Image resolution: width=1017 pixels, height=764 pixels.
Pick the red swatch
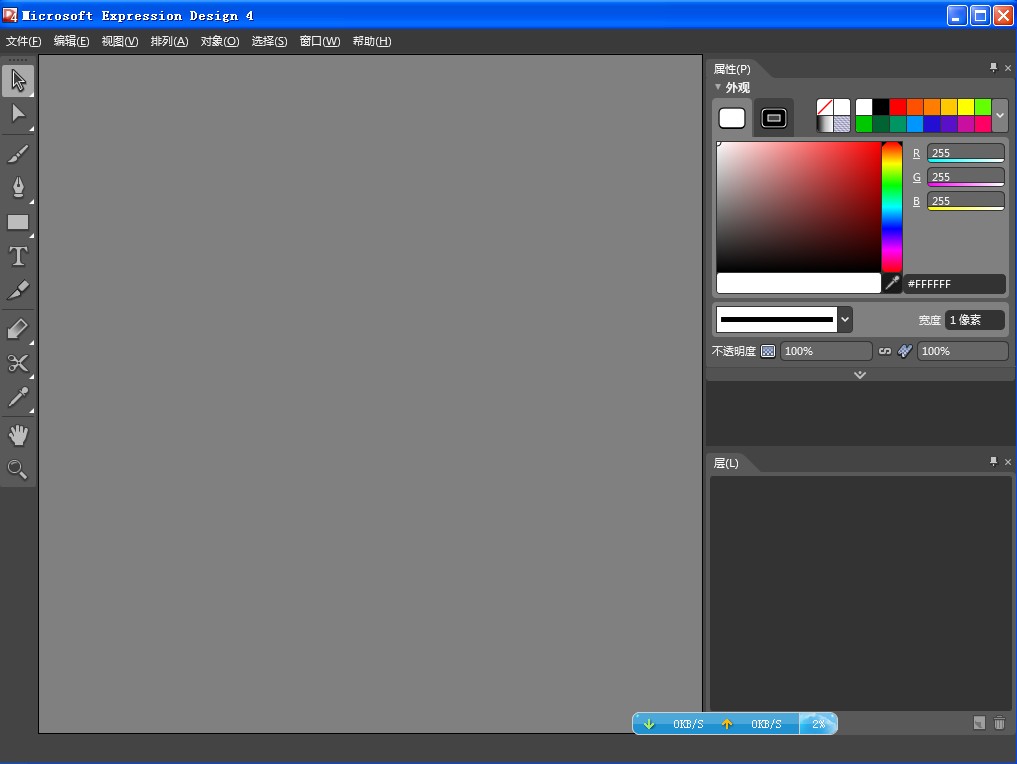click(898, 107)
